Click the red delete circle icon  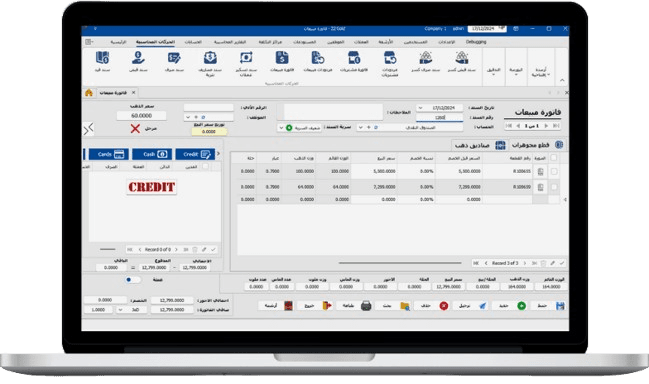[x=444, y=306]
